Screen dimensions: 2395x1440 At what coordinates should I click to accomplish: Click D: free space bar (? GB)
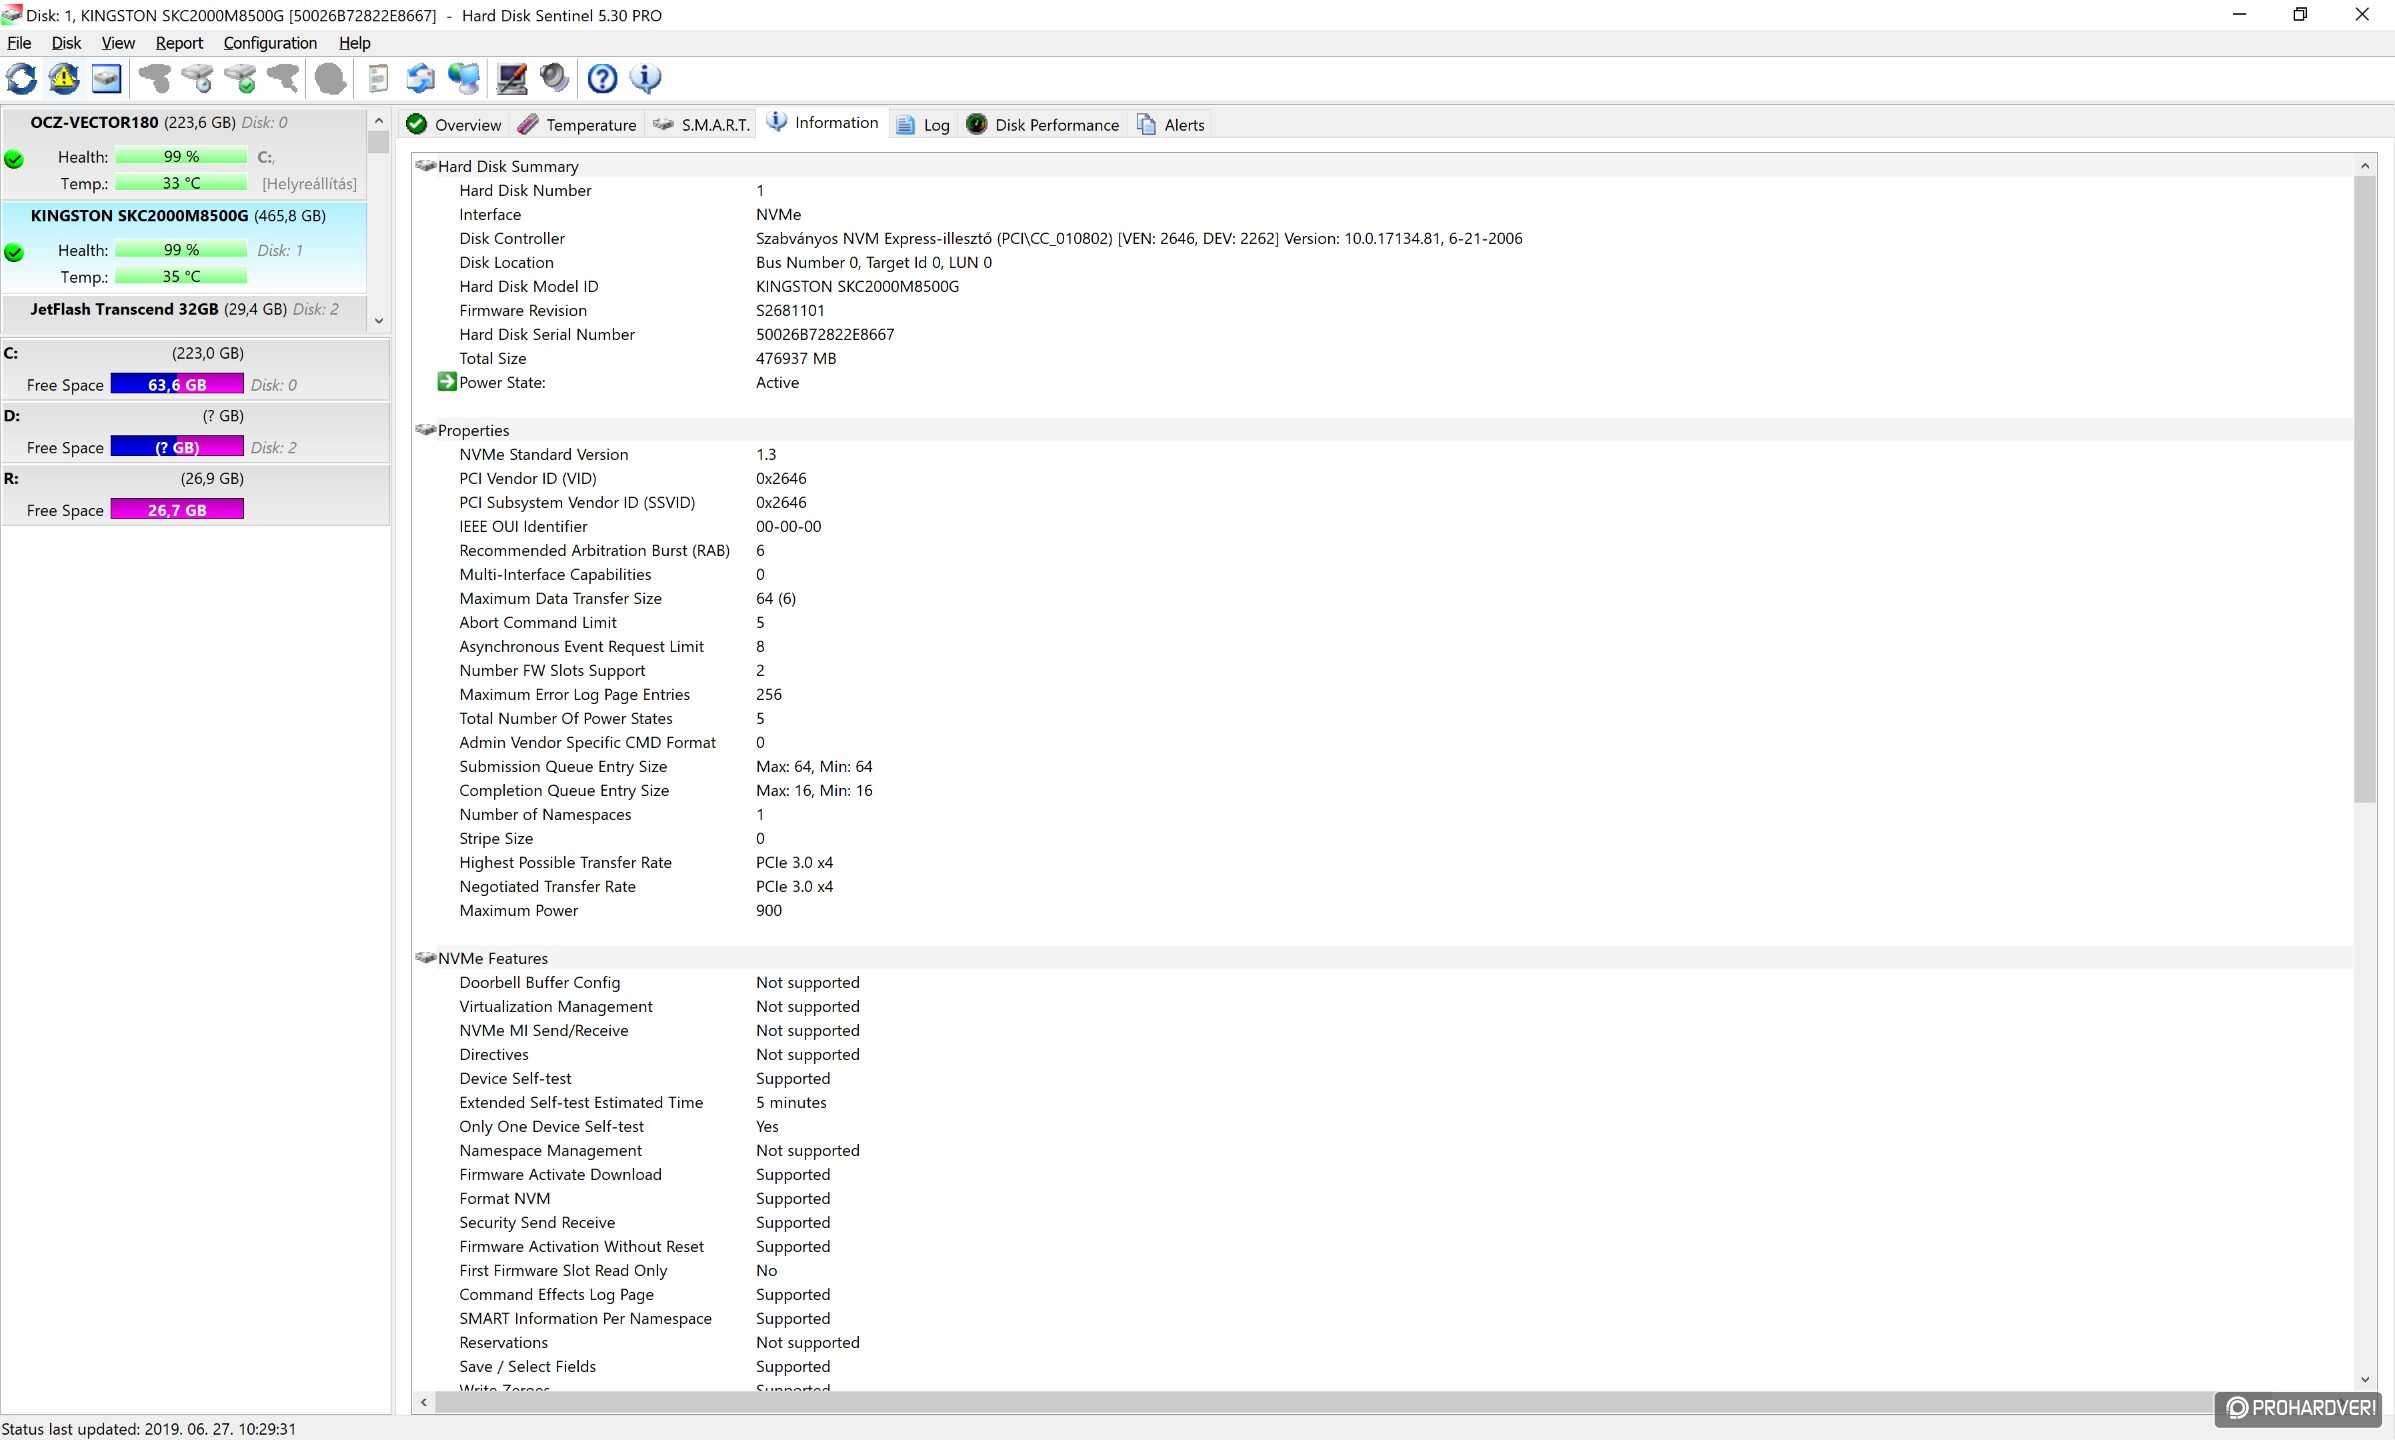point(177,447)
